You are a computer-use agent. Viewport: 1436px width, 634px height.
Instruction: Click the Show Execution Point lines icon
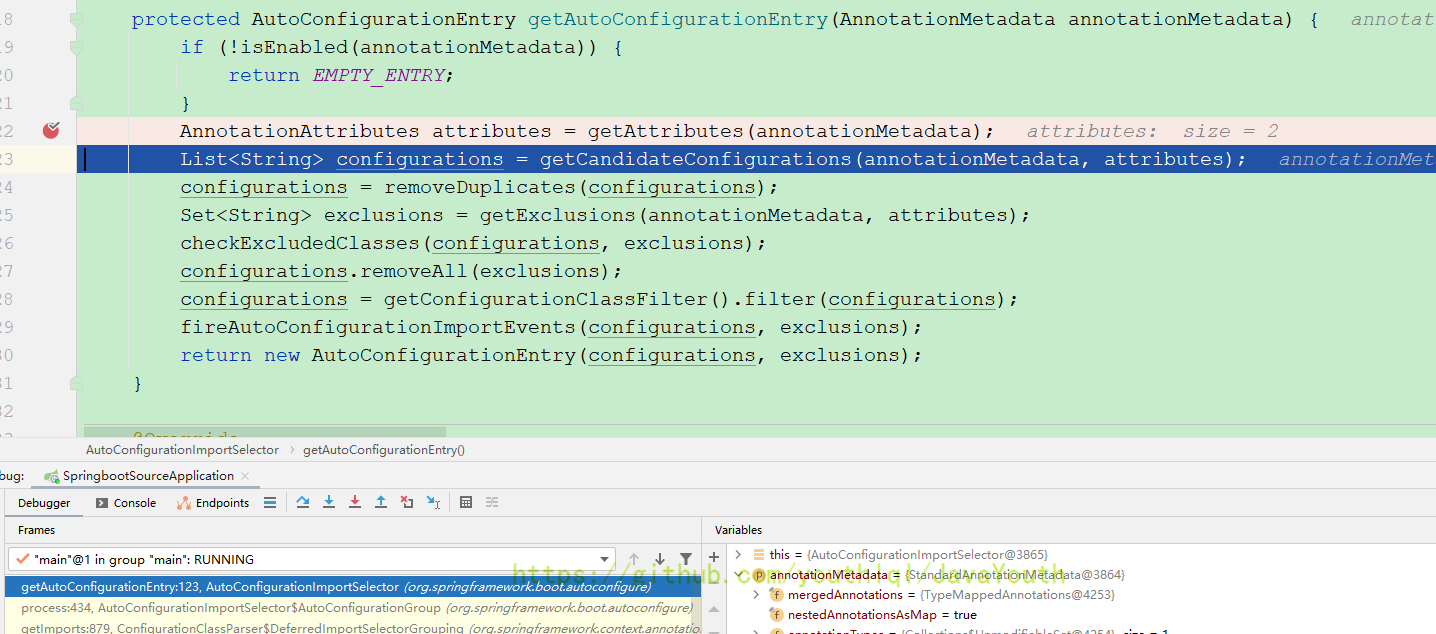(x=270, y=502)
